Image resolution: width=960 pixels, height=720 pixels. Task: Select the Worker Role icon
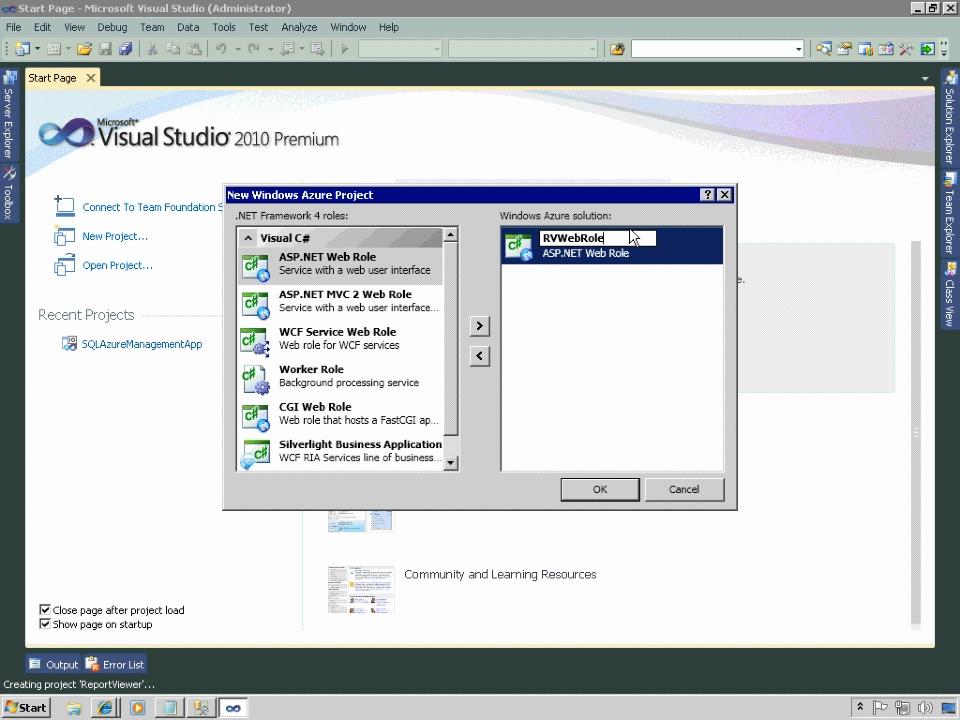click(x=255, y=380)
